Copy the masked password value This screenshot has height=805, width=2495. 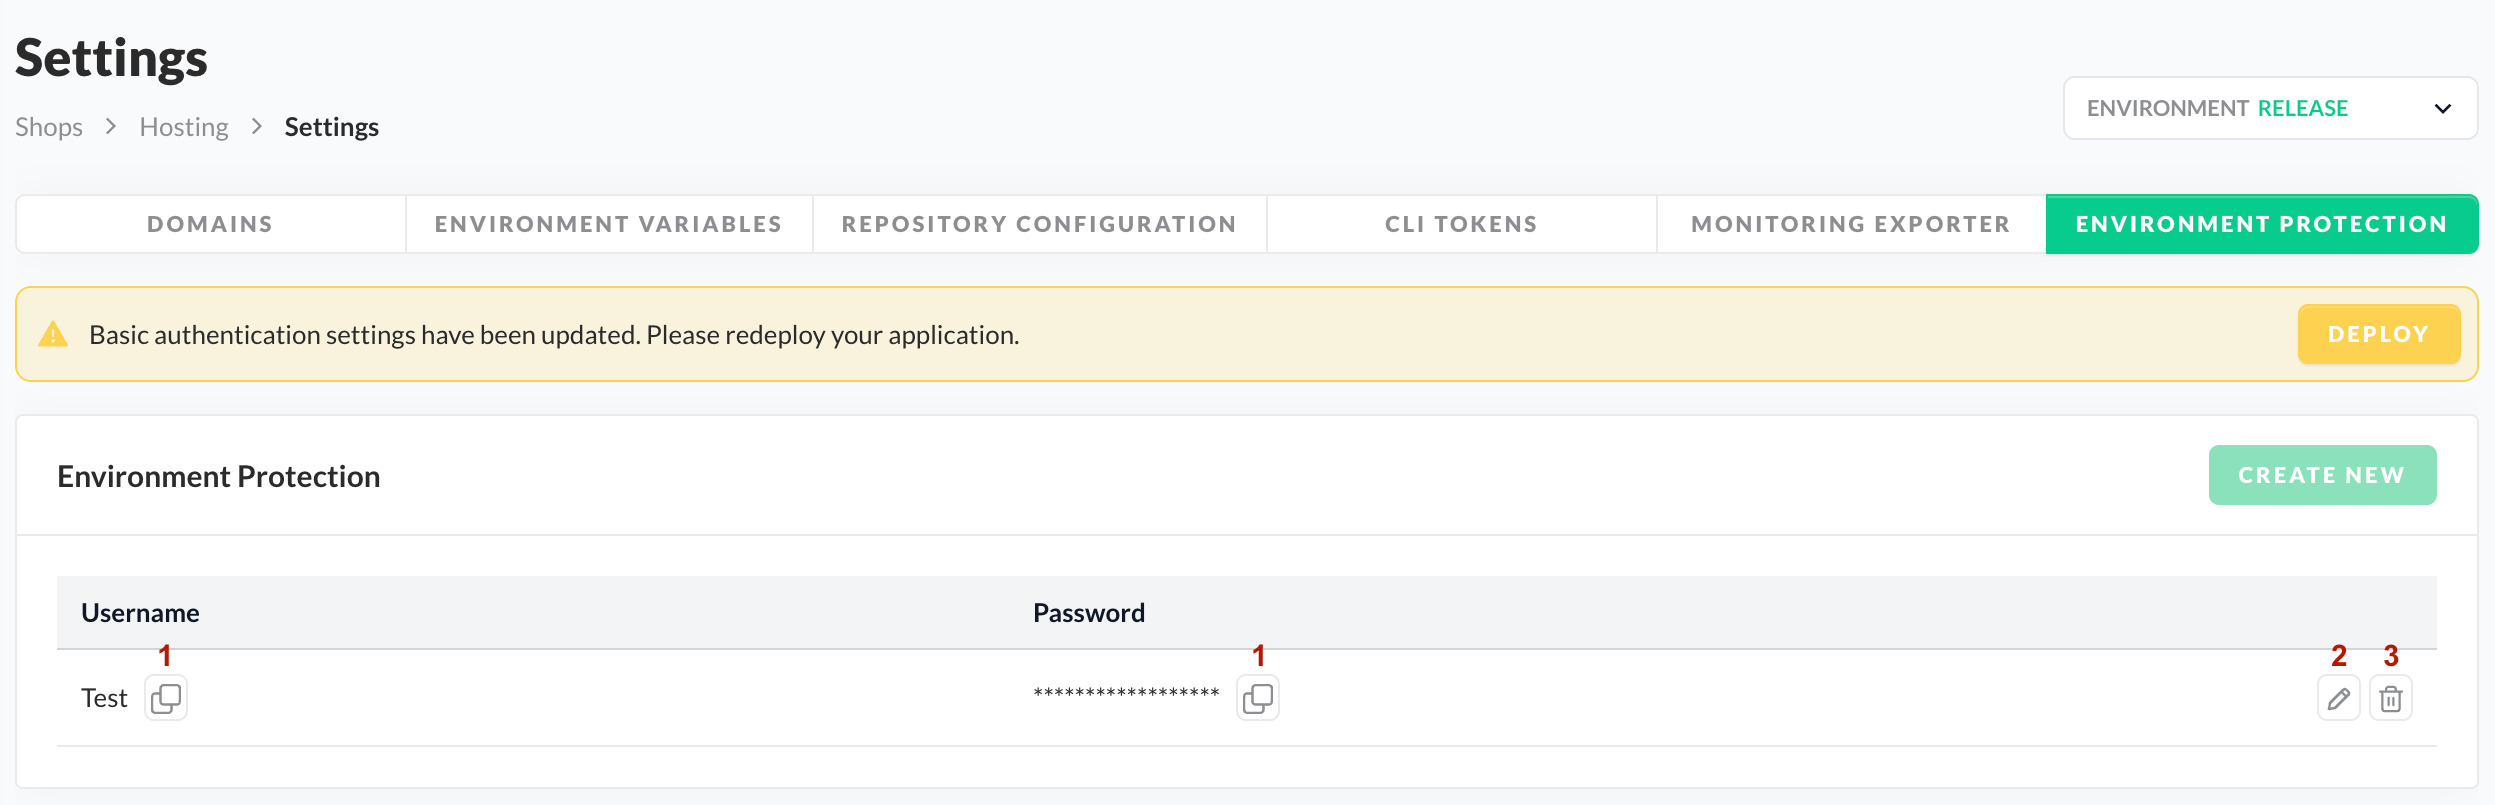click(1258, 698)
